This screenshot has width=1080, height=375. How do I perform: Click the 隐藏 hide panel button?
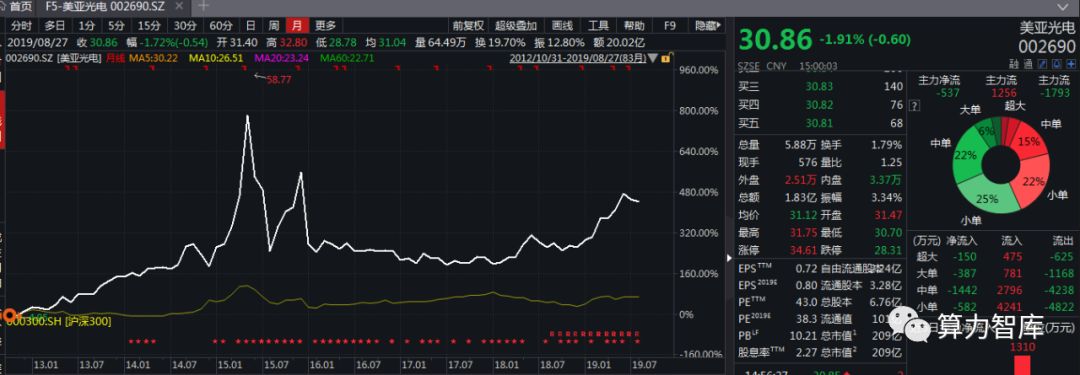(708, 26)
